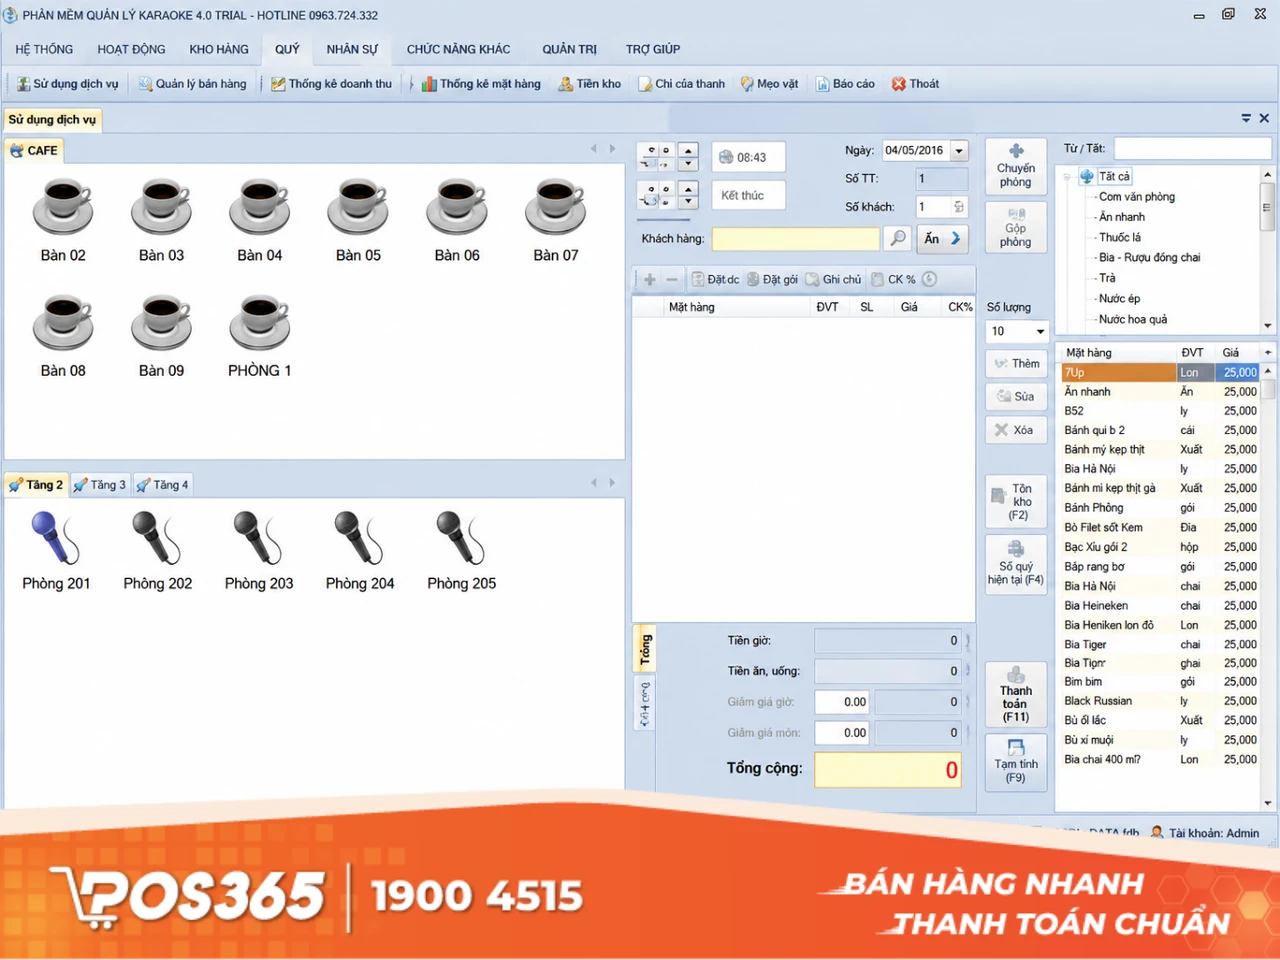The width and height of the screenshot is (1280, 960).
Task: Switch to the Tầng 4 tab
Action: [x=163, y=485]
